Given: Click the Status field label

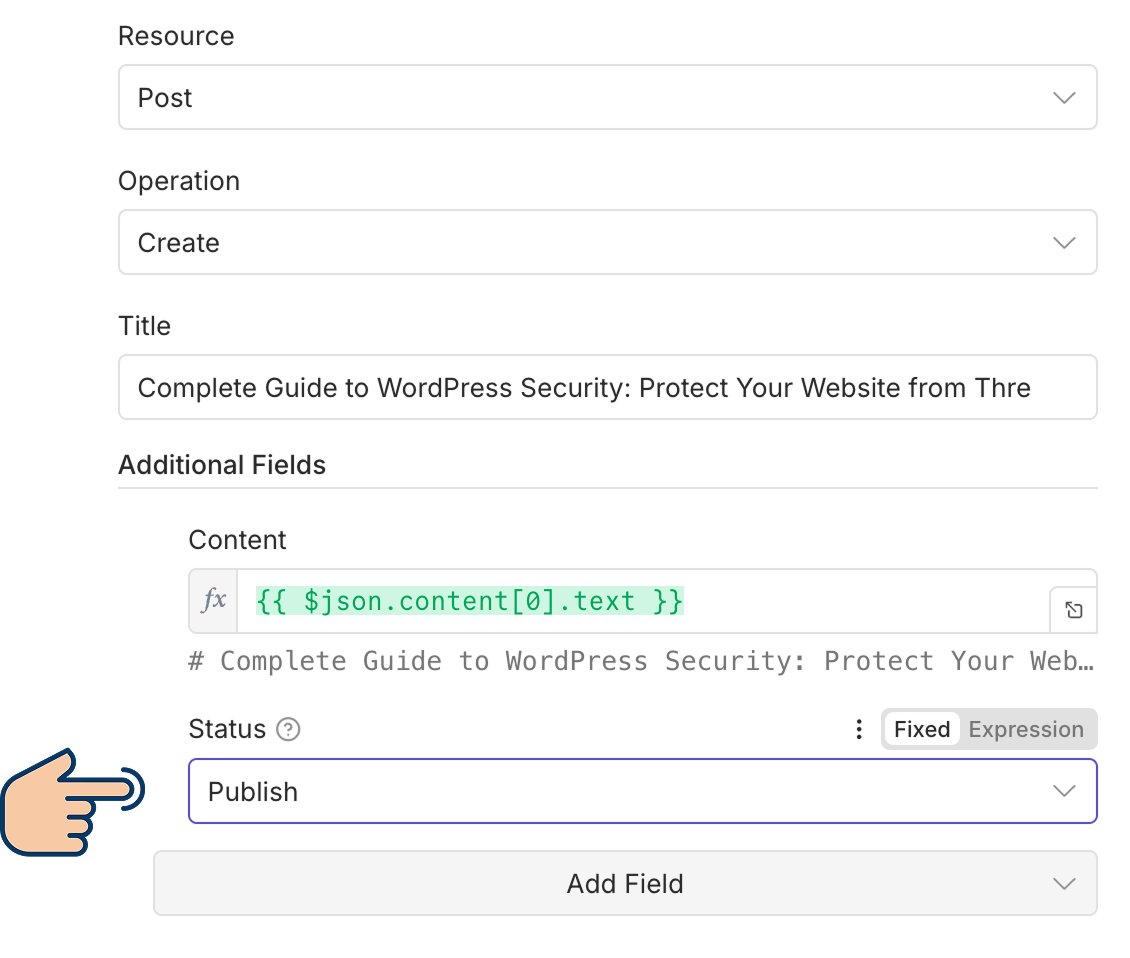Looking at the screenshot, I should pos(227,730).
